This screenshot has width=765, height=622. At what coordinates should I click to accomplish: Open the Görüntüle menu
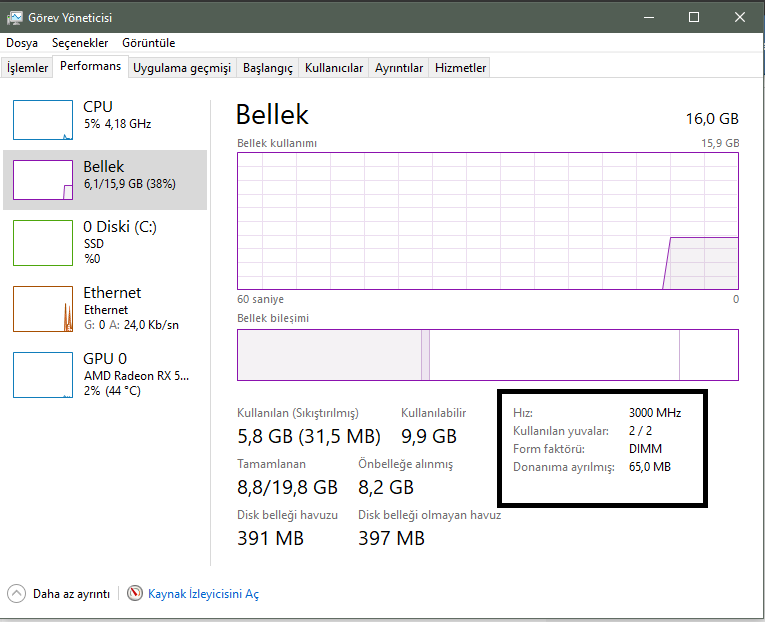pos(148,43)
